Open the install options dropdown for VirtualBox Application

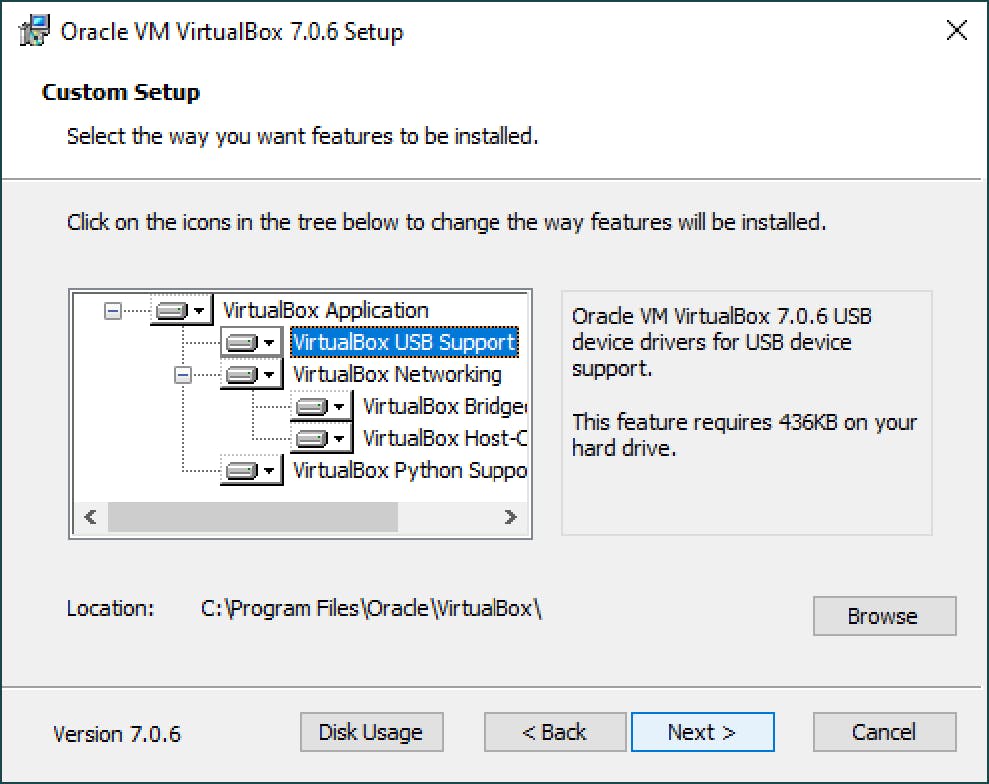pos(199,310)
